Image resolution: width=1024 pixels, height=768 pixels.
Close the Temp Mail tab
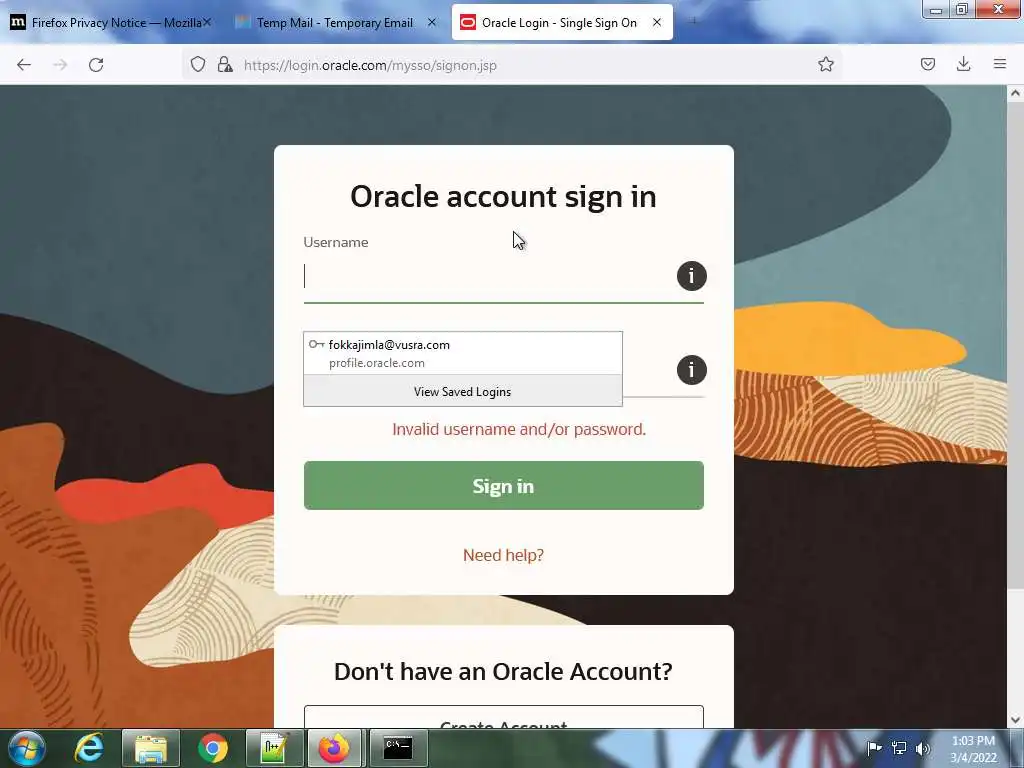432,22
